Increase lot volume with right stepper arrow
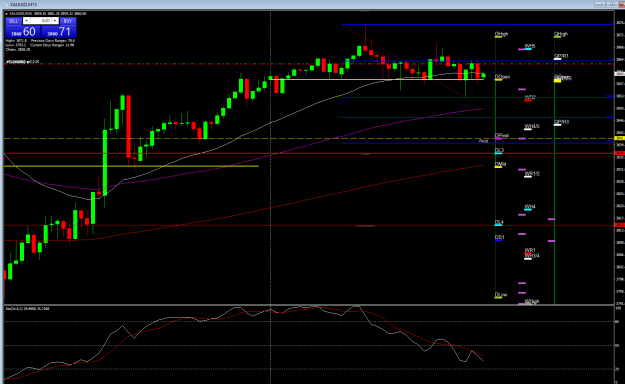The height and width of the screenshot is (384, 625). [x=55, y=21]
